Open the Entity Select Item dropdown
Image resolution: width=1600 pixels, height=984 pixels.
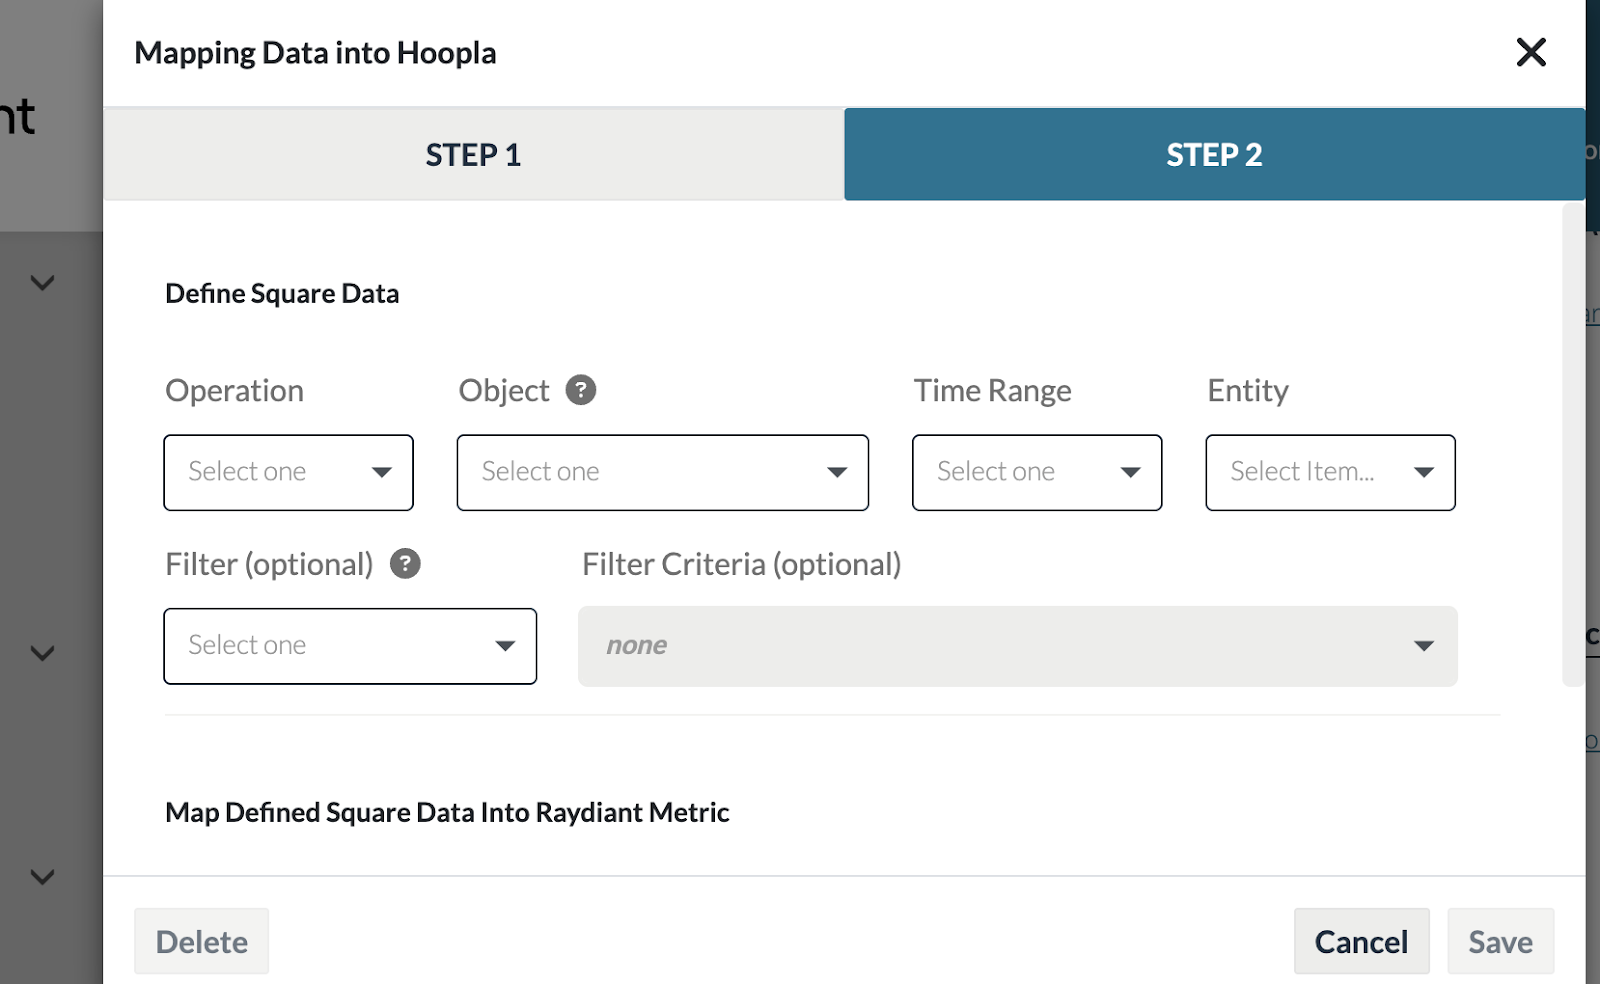1330,472
